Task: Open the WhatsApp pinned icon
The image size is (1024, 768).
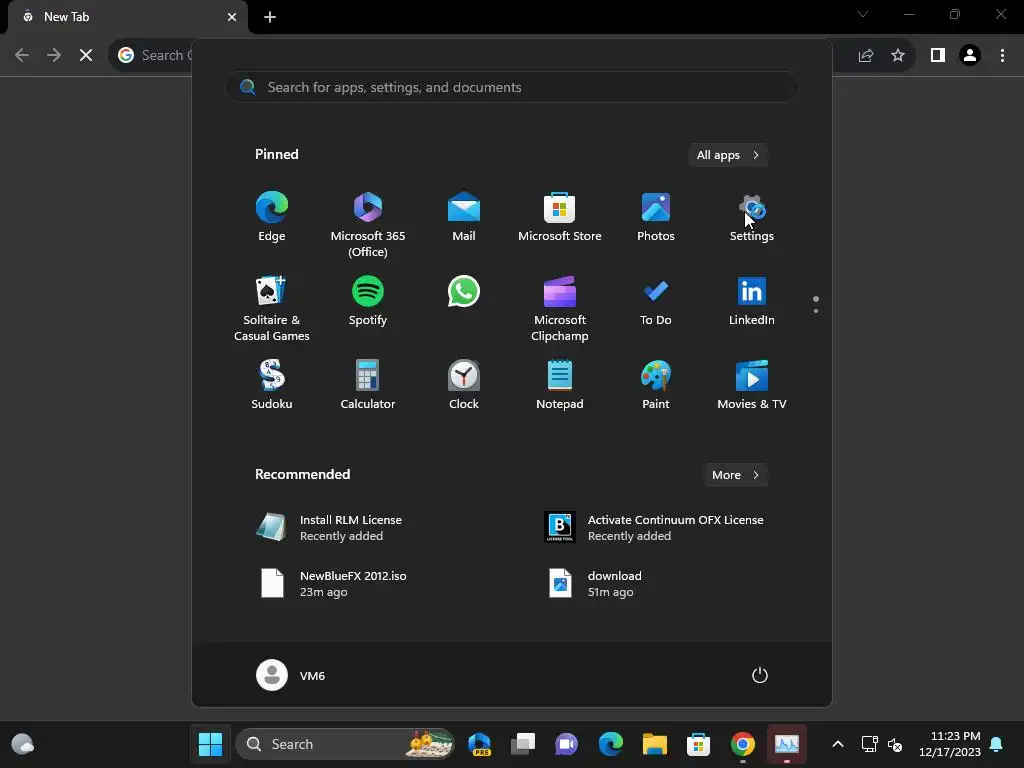Action: [464, 292]
